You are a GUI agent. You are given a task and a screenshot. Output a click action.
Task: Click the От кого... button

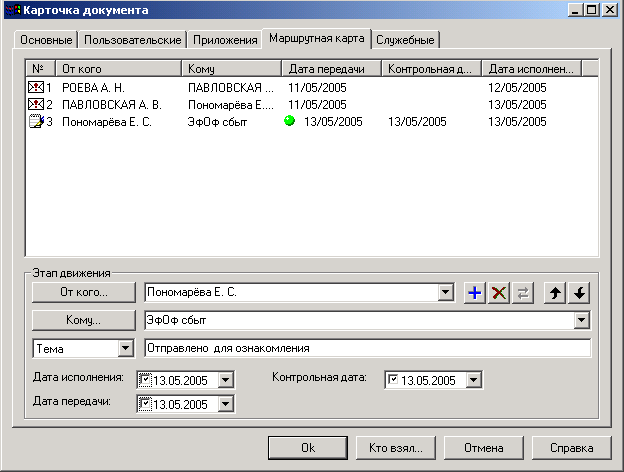click(84, 293)
